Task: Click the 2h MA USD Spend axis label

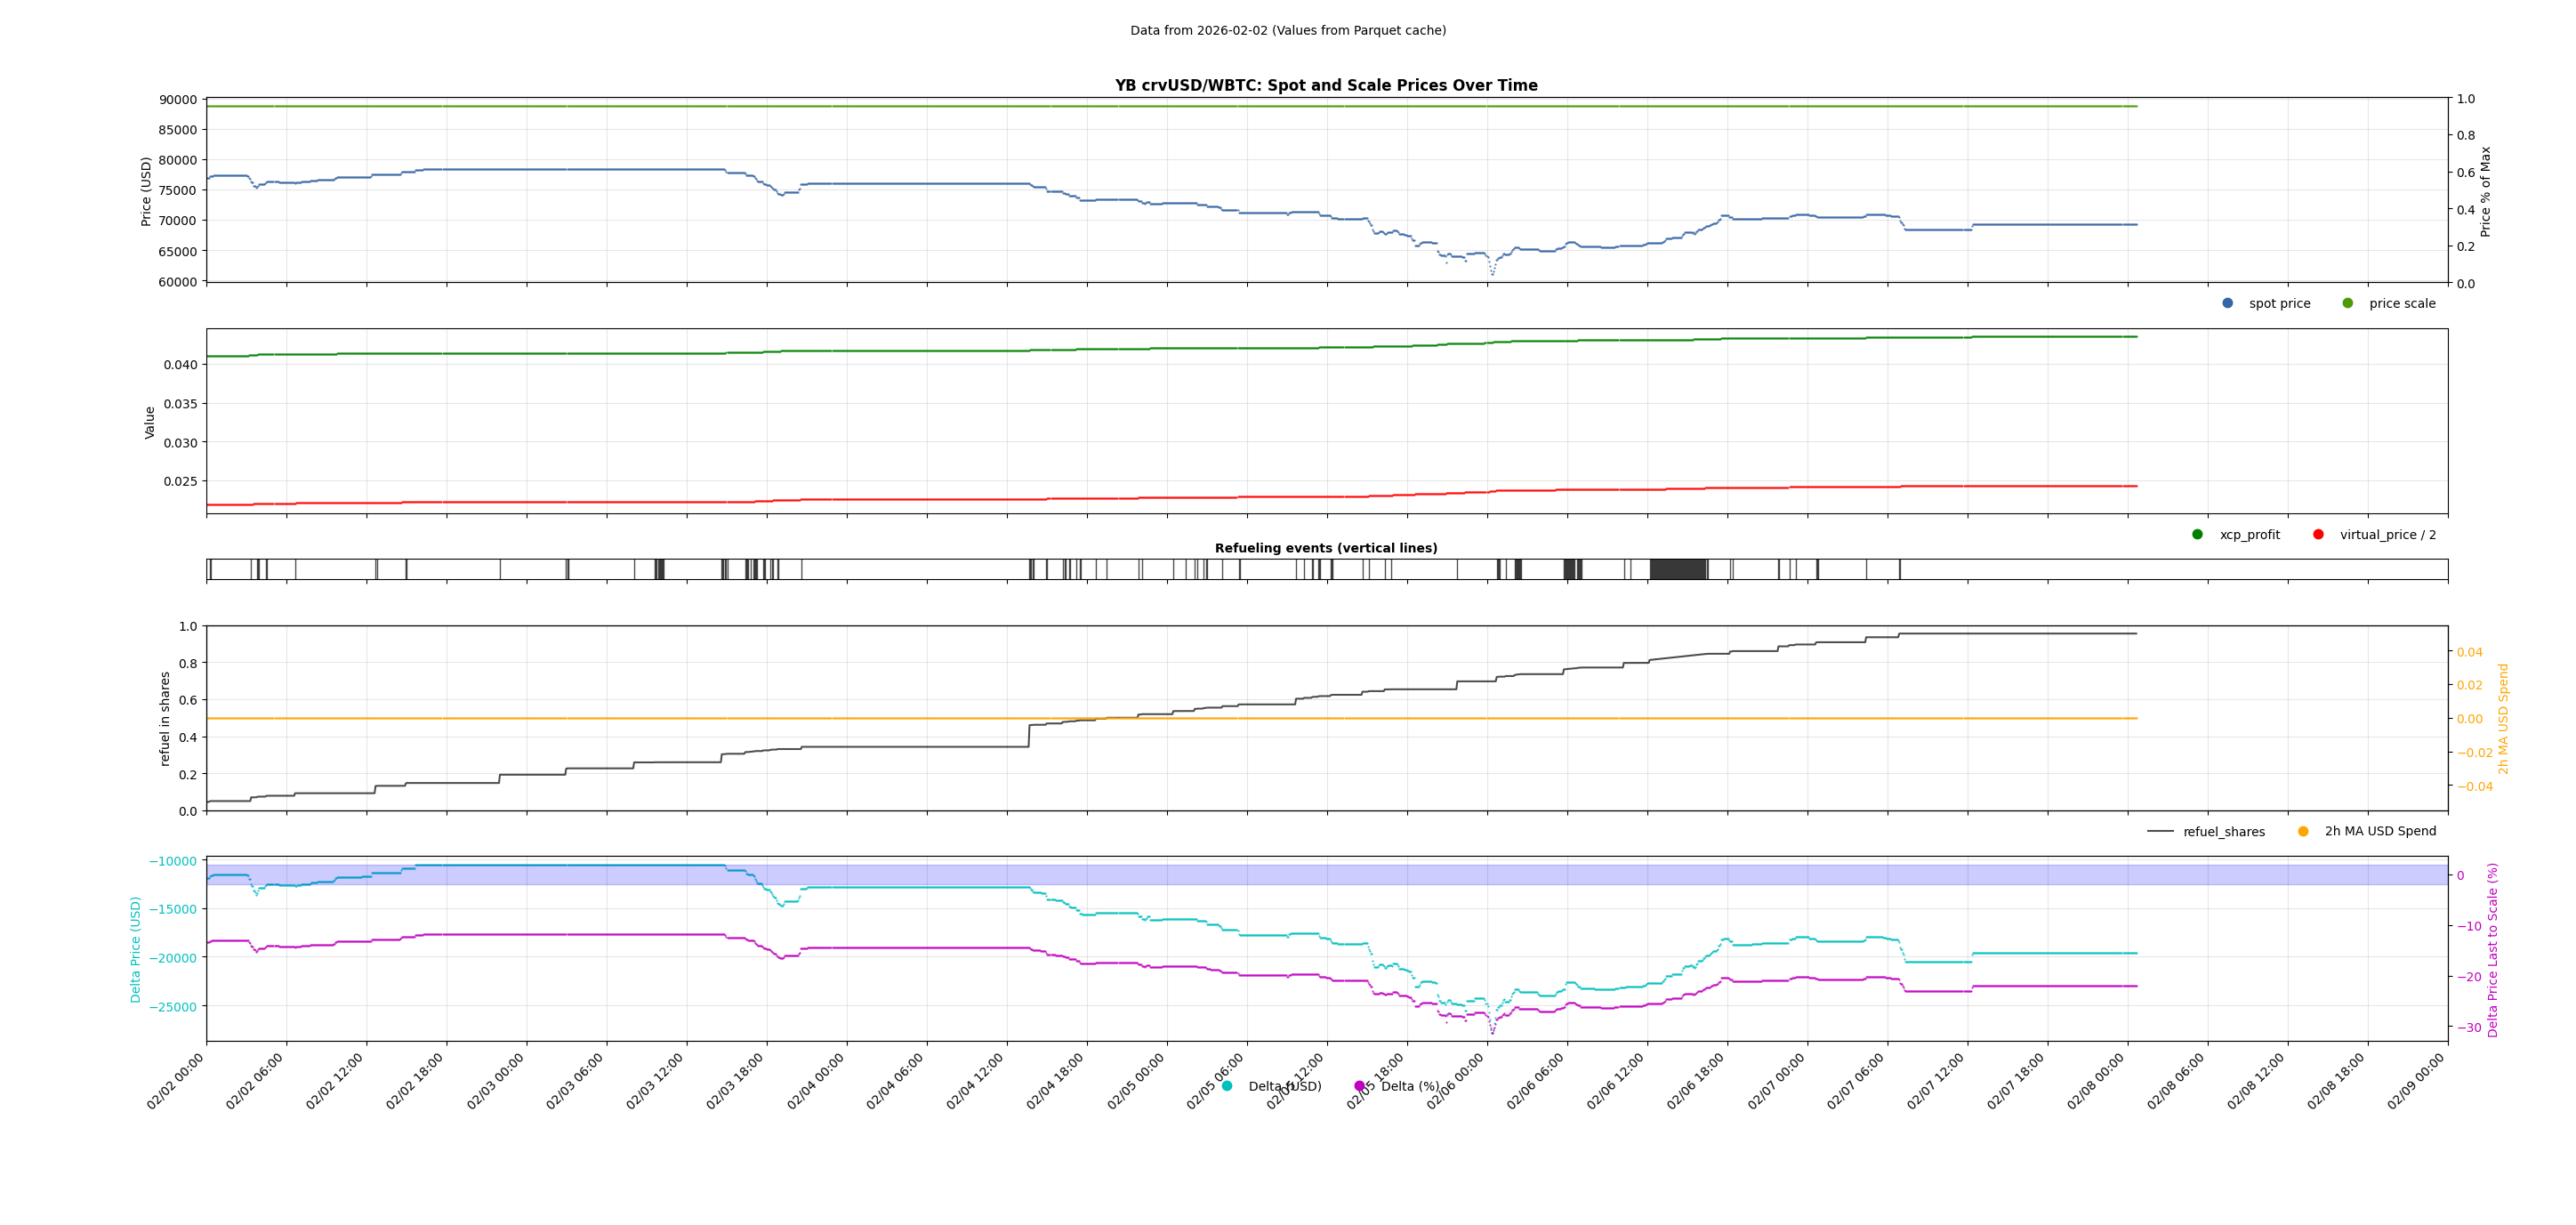Action: (x=2503, y=718)
